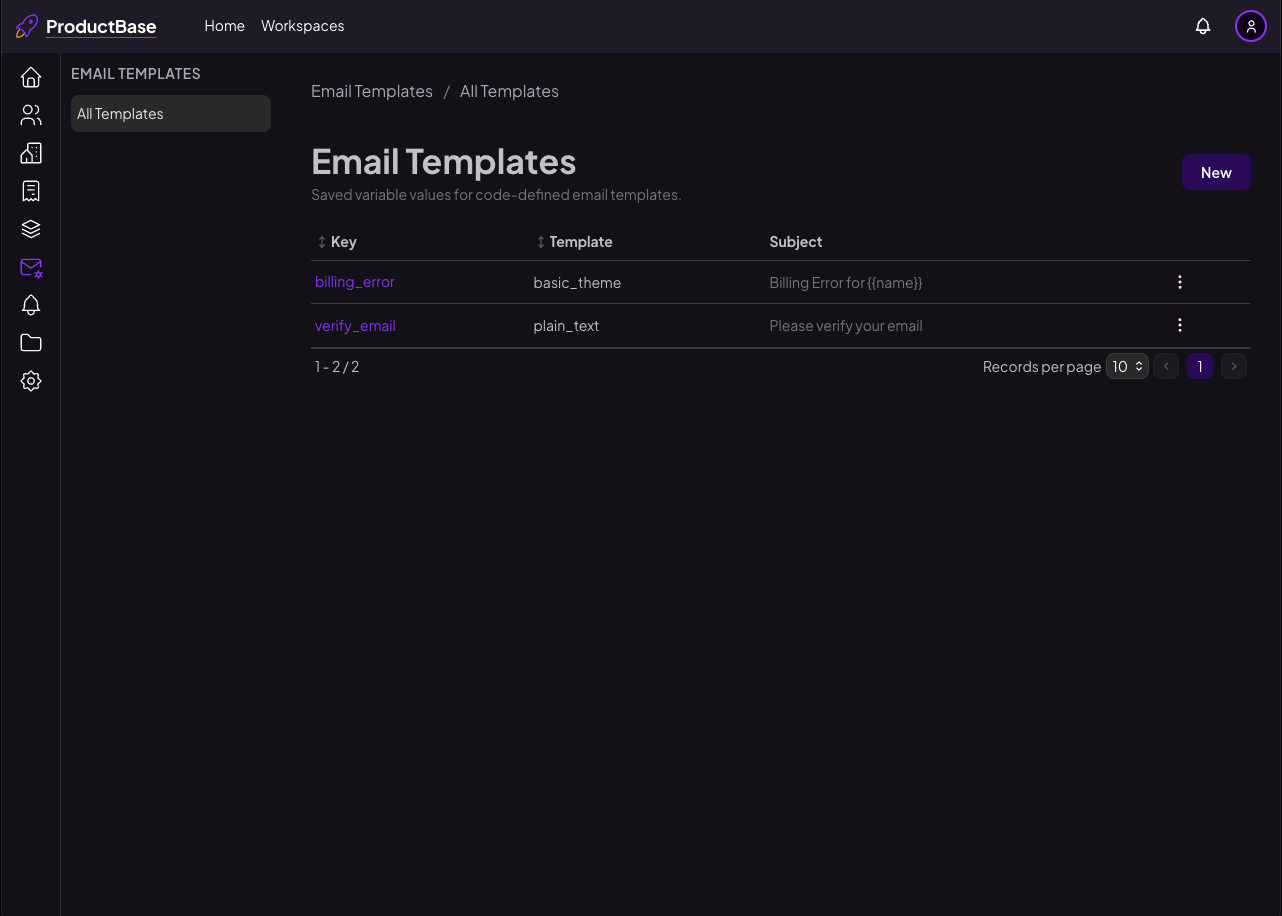The height and width of the screenshot is (916, 1282).
Task: Open row actions menu for billing_error
Action: pos(1180,282)
